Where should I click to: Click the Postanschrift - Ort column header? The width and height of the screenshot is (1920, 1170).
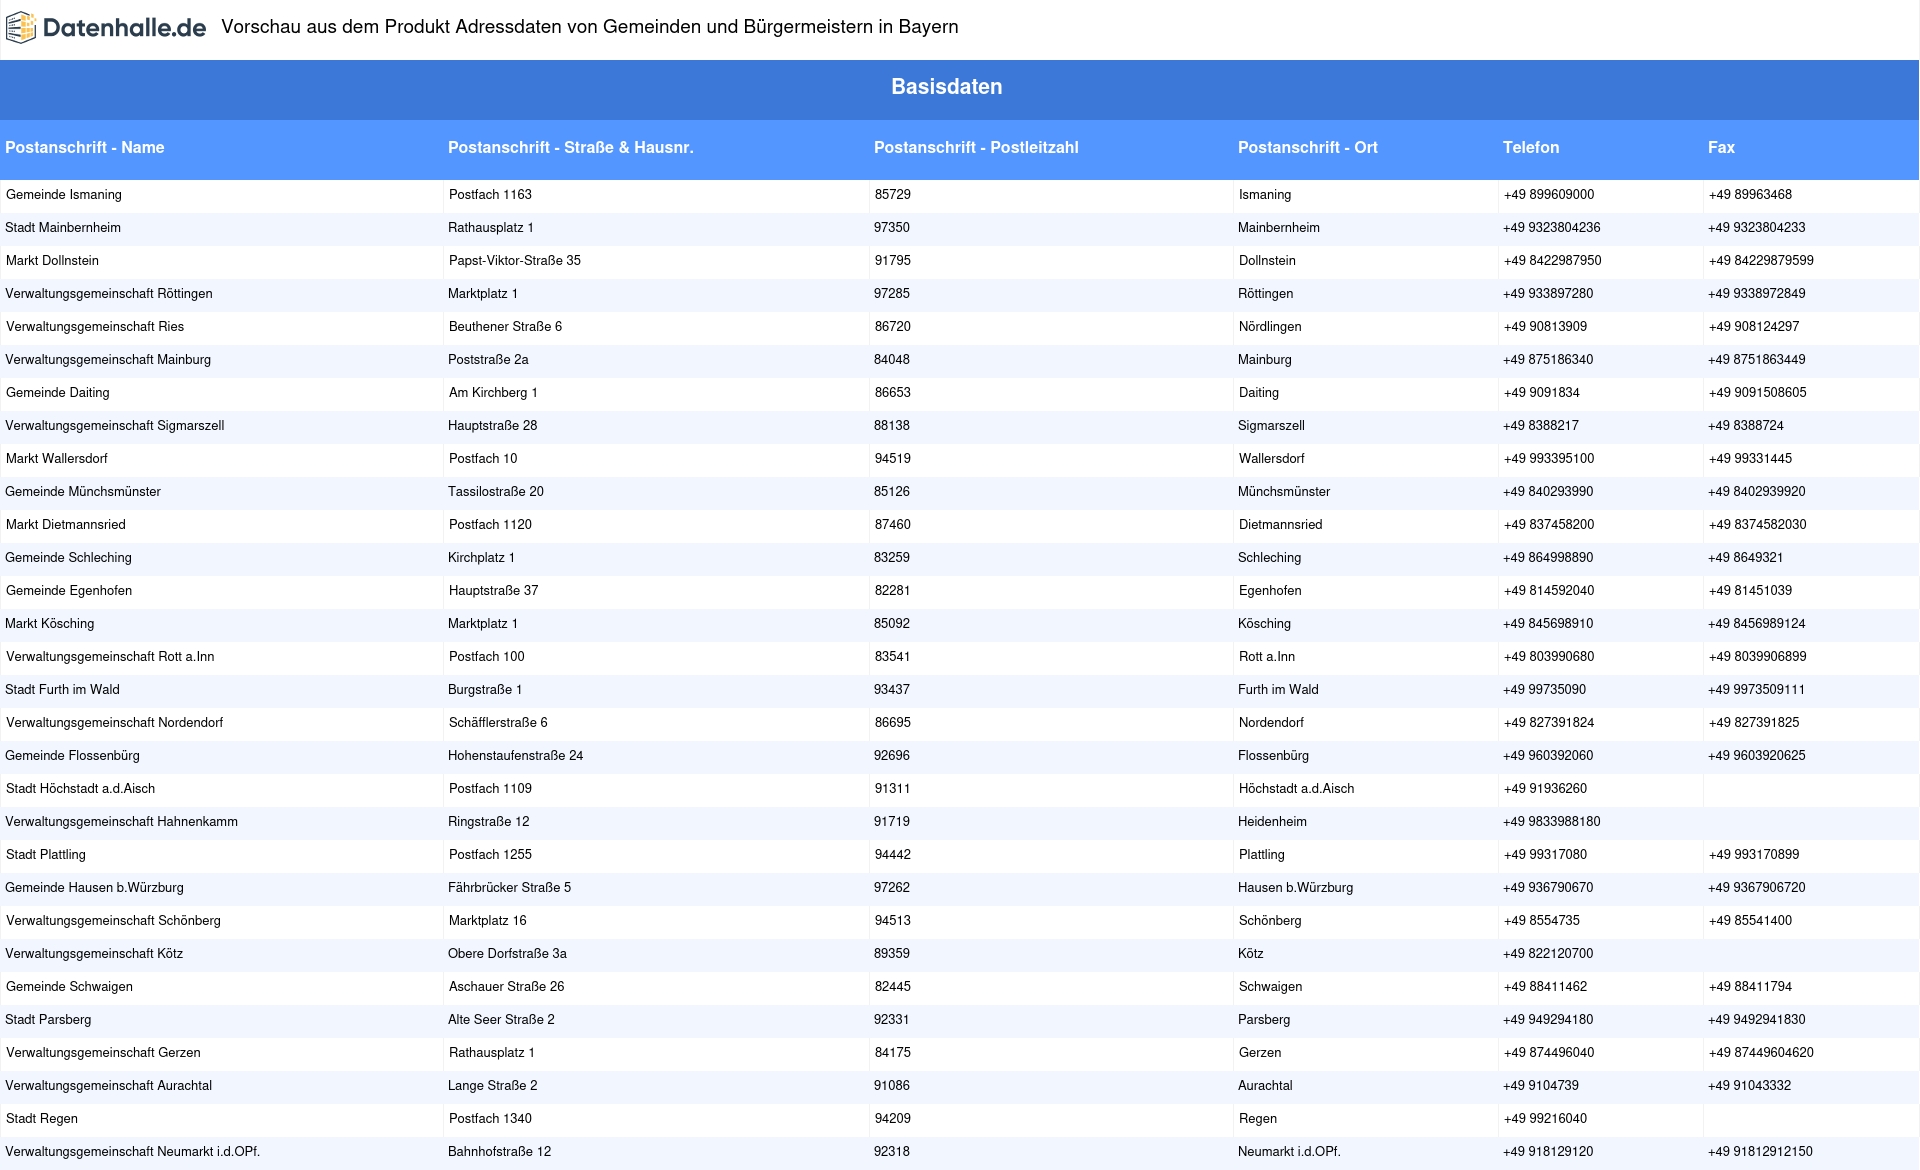tap(1307, 147)
